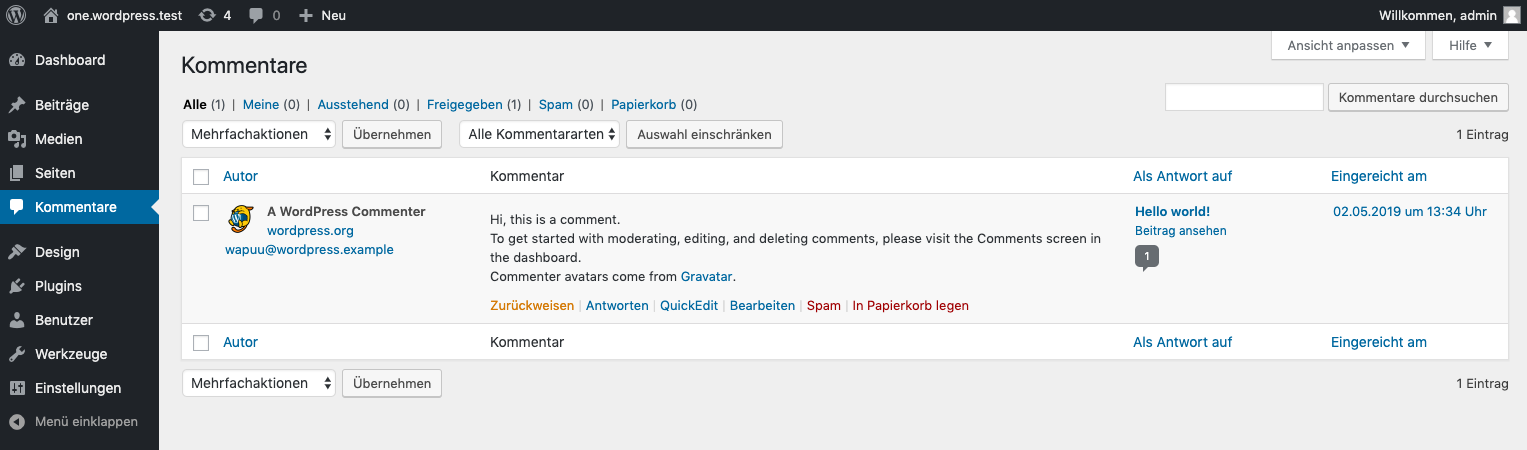Open the bottom Mehrfachaktionen dropdown
Viewport: 1527px width, 450px height.
pyautogui.click(x=259, y=383)
